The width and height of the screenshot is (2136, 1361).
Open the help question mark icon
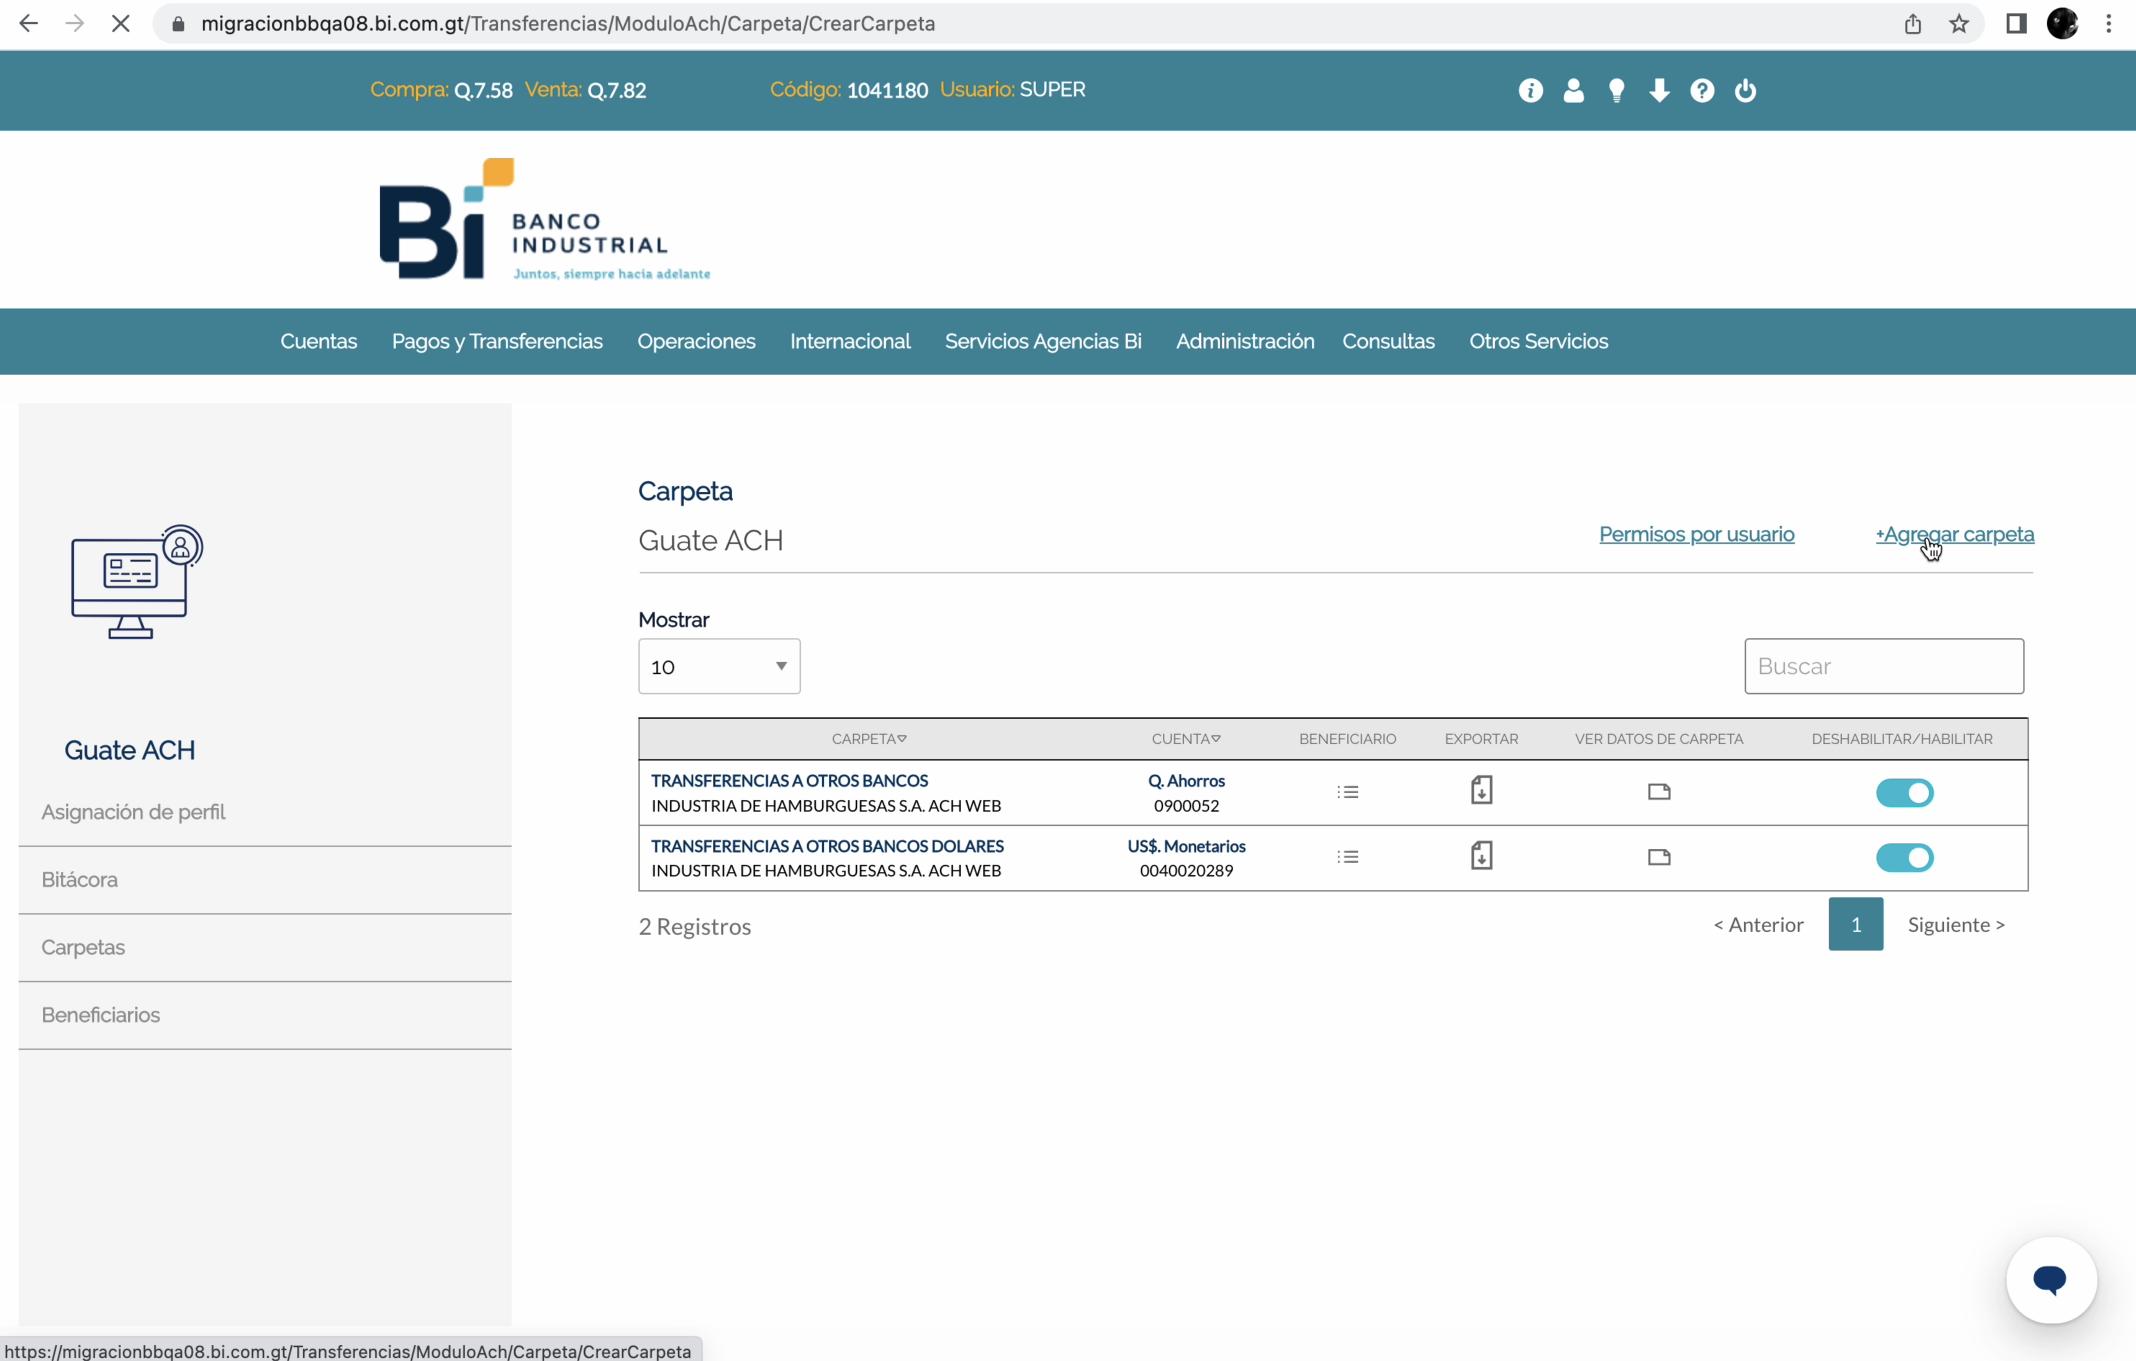pyautogui.click(x=1702, y=91)
